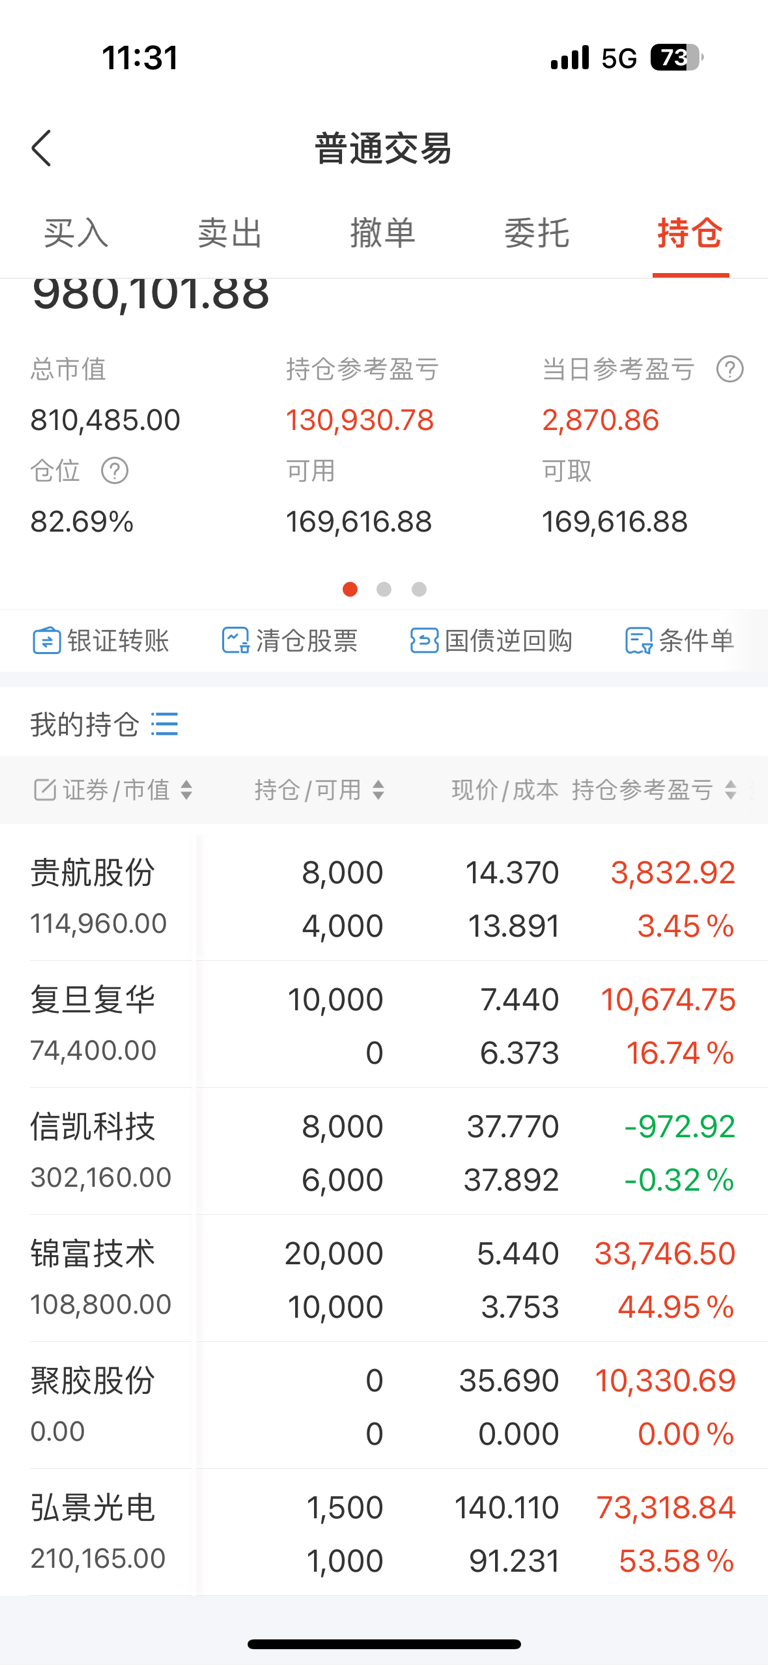This screenshot has height=1665, width=769.
Task: Tap 现价/成本 column header
Action: pos(505,790)
